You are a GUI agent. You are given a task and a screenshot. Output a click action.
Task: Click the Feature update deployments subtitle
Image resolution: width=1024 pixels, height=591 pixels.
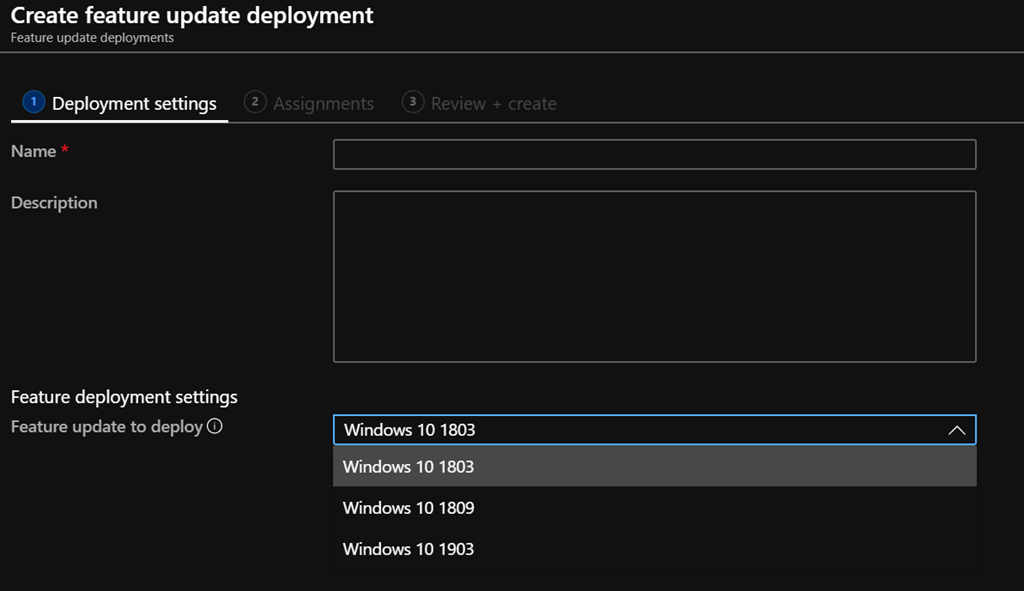click(x=92, y=38)
